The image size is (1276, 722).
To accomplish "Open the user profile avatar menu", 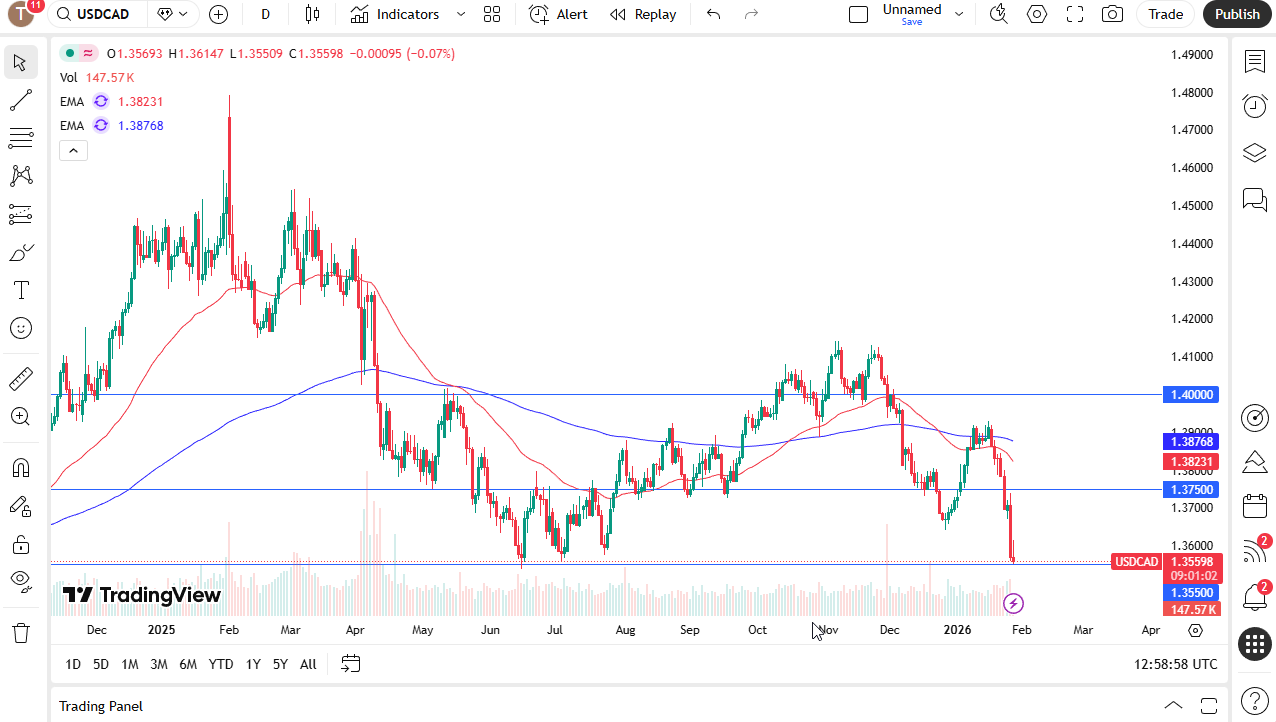I will click(x=23, y=14).
